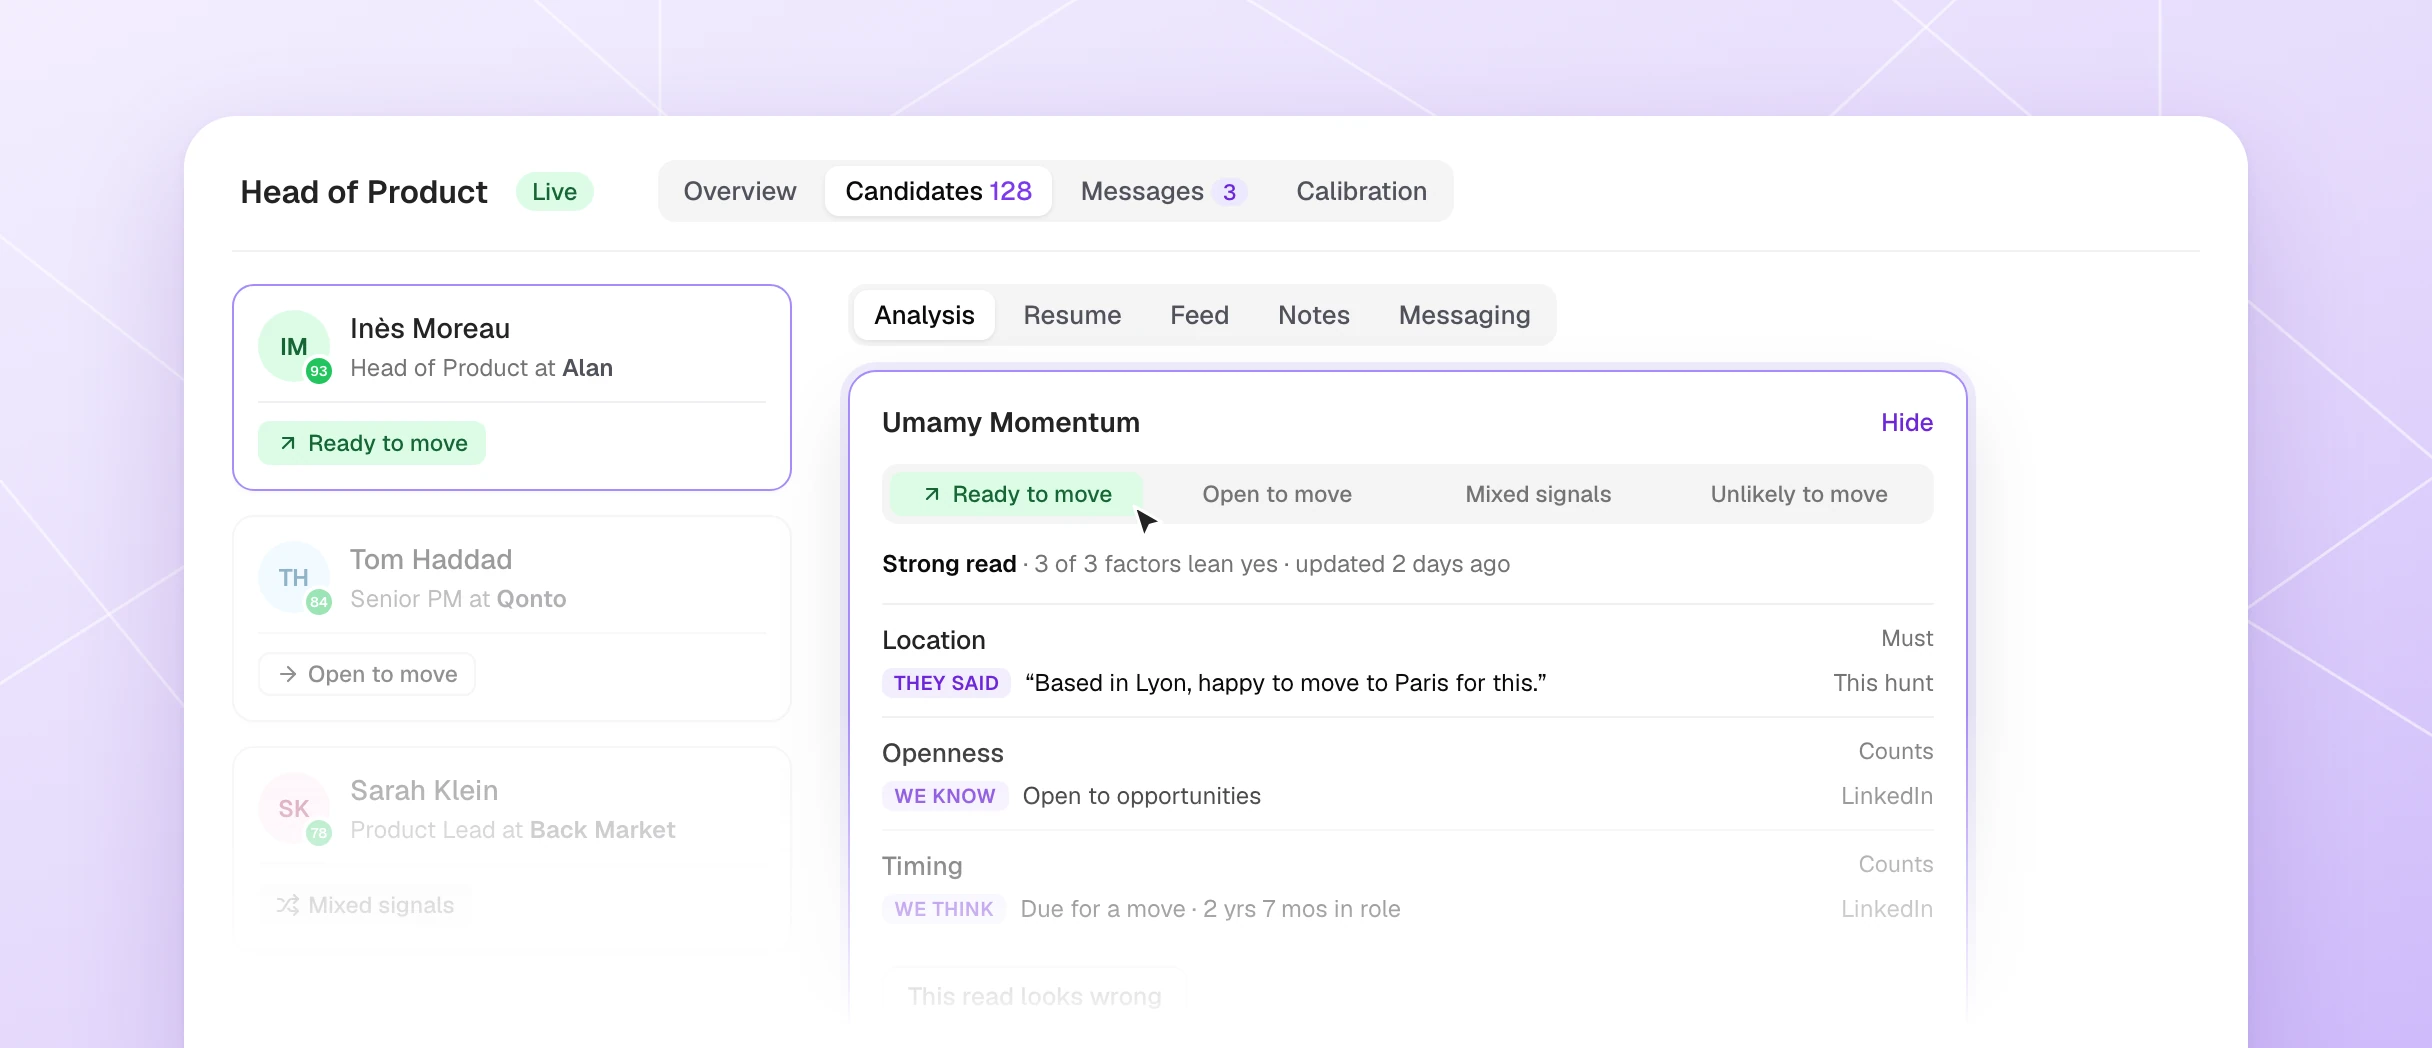
Task: Select the Open to move momentum option
Action: 1277,494
